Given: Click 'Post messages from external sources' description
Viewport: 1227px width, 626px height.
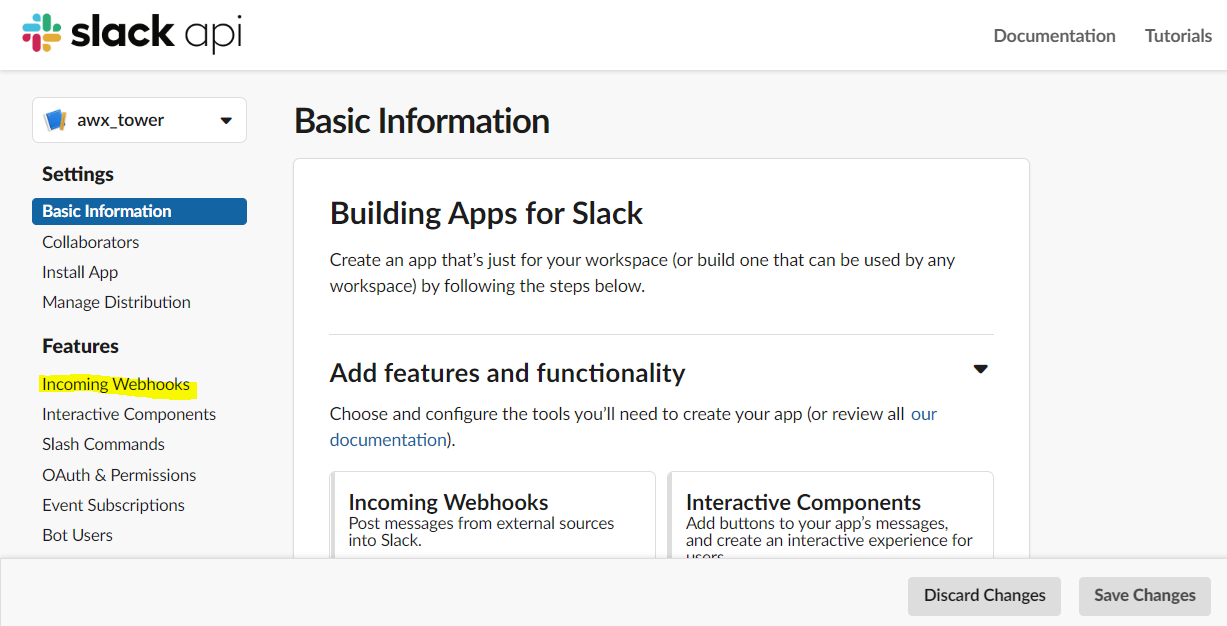Looking at the screenshot, I should pos(481,532).
